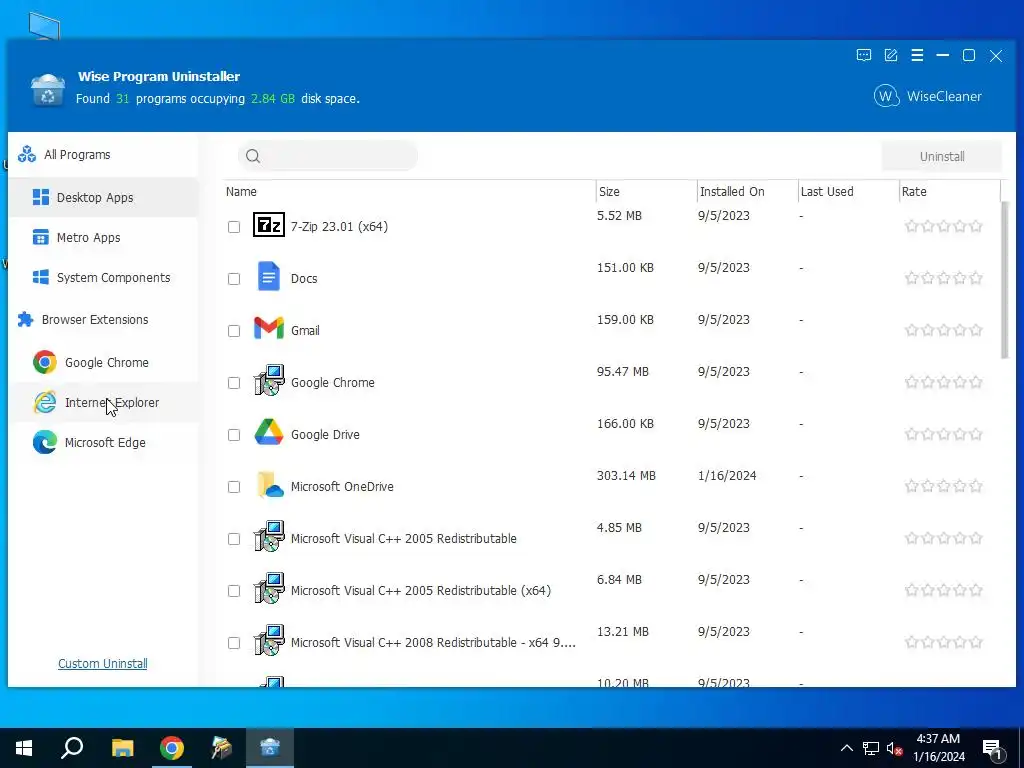This screenshot has height=768, width=1024.
Task: Rate Google Drive with one star
Action: [x=912, y=434]
